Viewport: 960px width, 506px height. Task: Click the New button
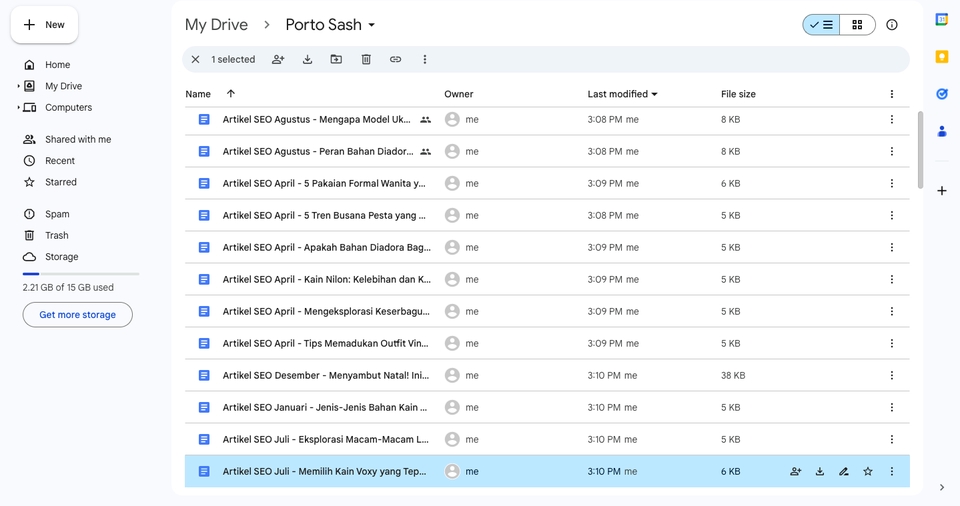[x=45, y=25]
